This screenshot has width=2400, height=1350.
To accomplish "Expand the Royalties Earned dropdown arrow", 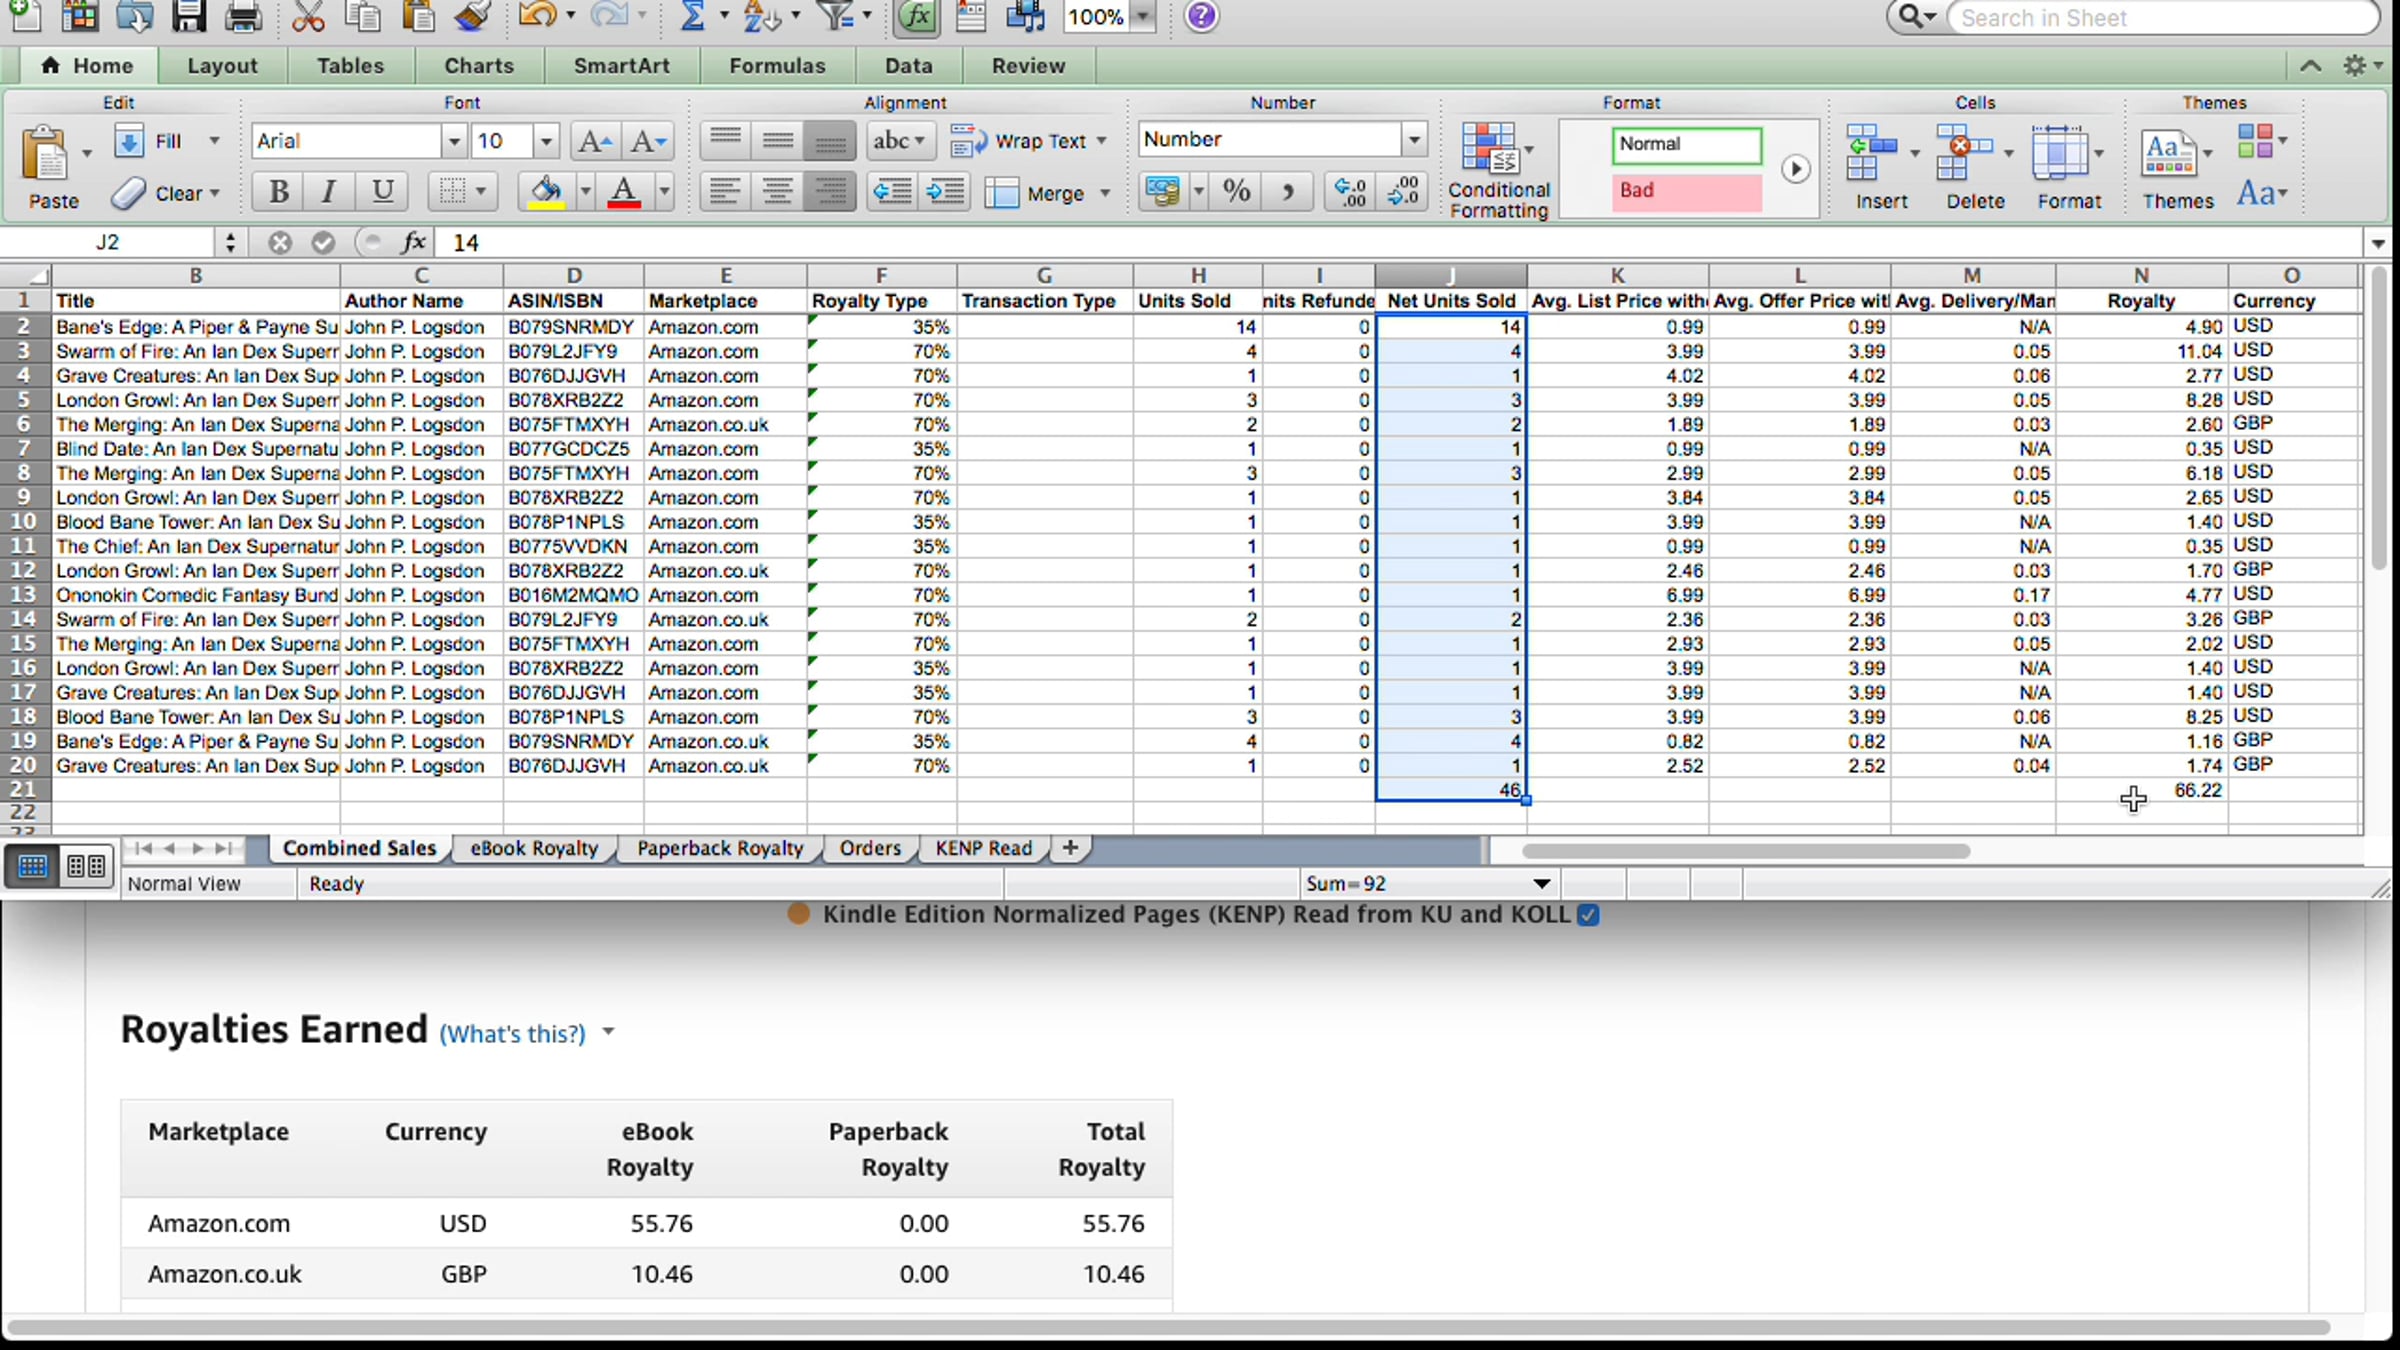I will pyautogui.click(x=608, y=1032).
